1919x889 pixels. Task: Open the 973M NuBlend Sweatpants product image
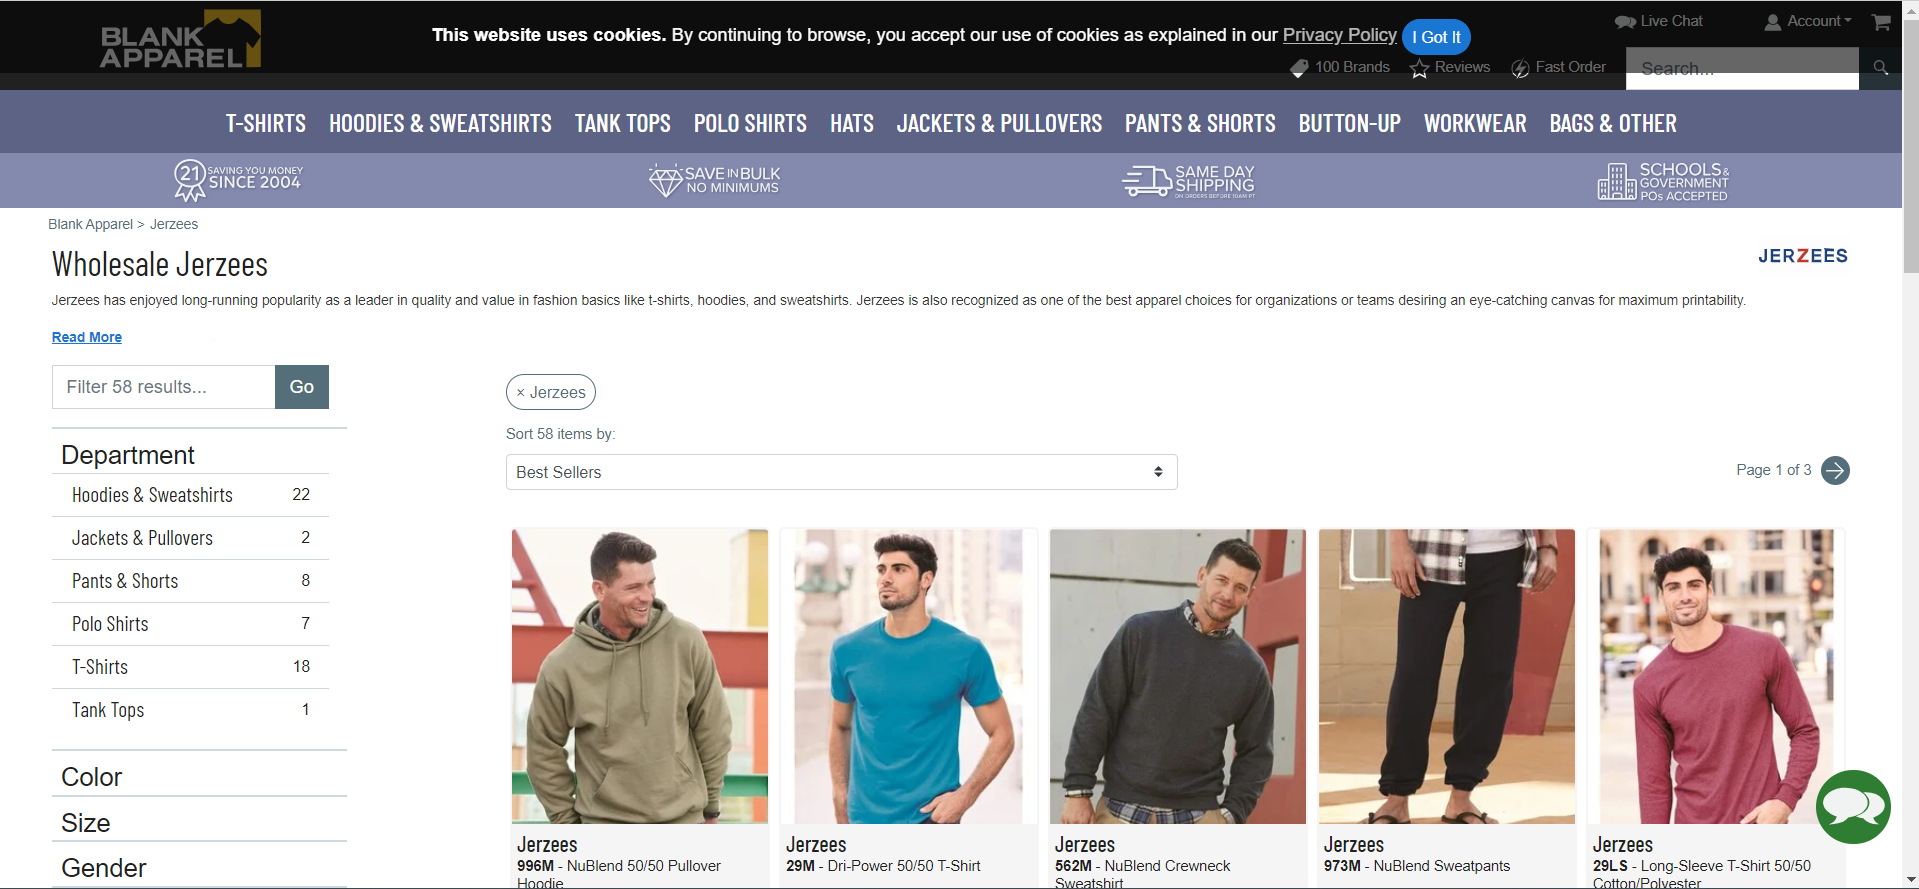[1447, 676]
